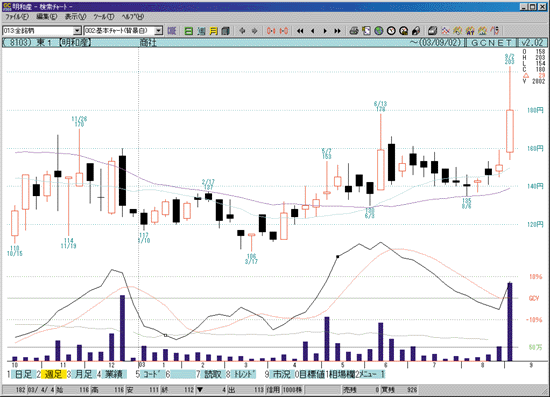Expand the 013:全銘柄 stock list dropdown

tap(77, 31)
